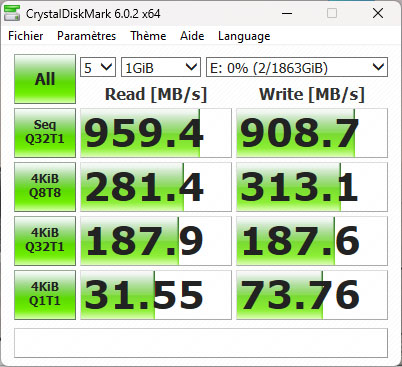Run all benchmarks with the All button
Image resolution: width=402 pixels, height=367 pixels.
coord(45,79)
